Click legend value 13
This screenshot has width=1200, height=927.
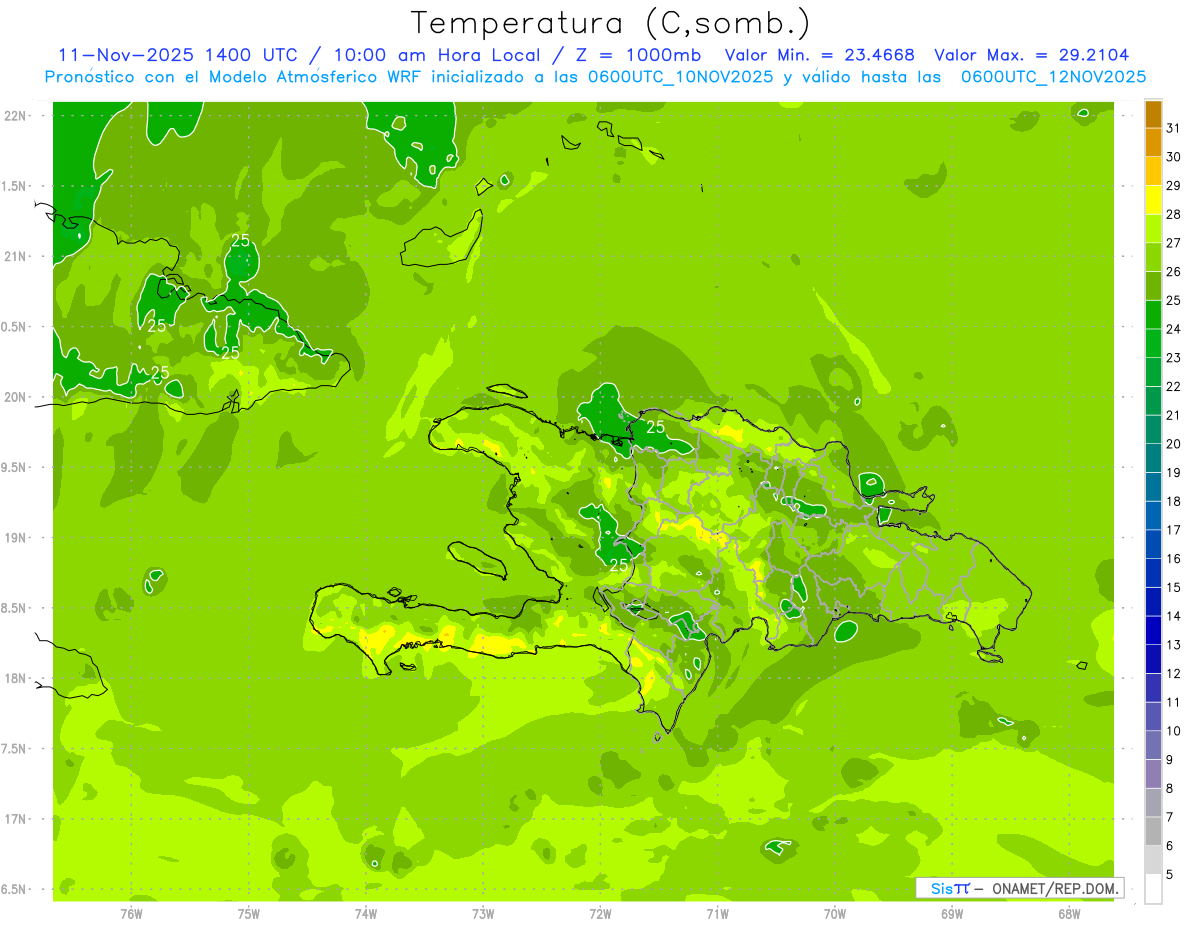(x=1174, y=644)
